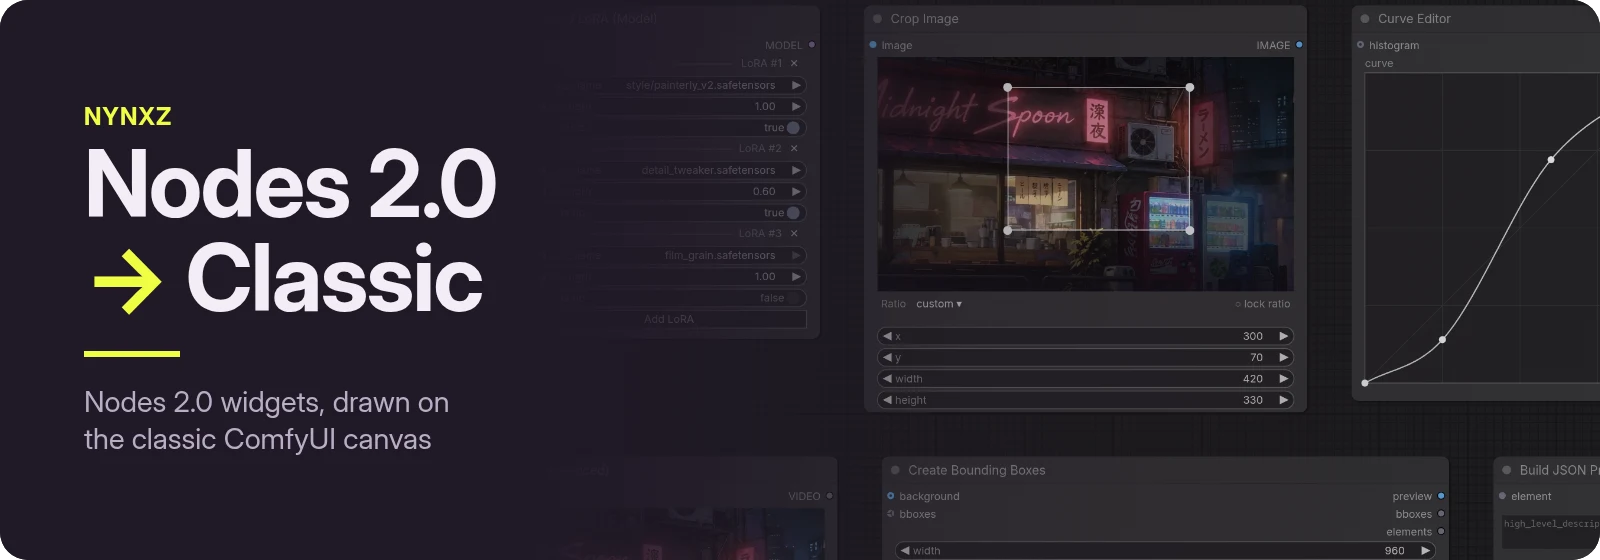This screenshot has height=560, width=1600.
Task: Decrease crop height with left arrow
Action: 887,400
